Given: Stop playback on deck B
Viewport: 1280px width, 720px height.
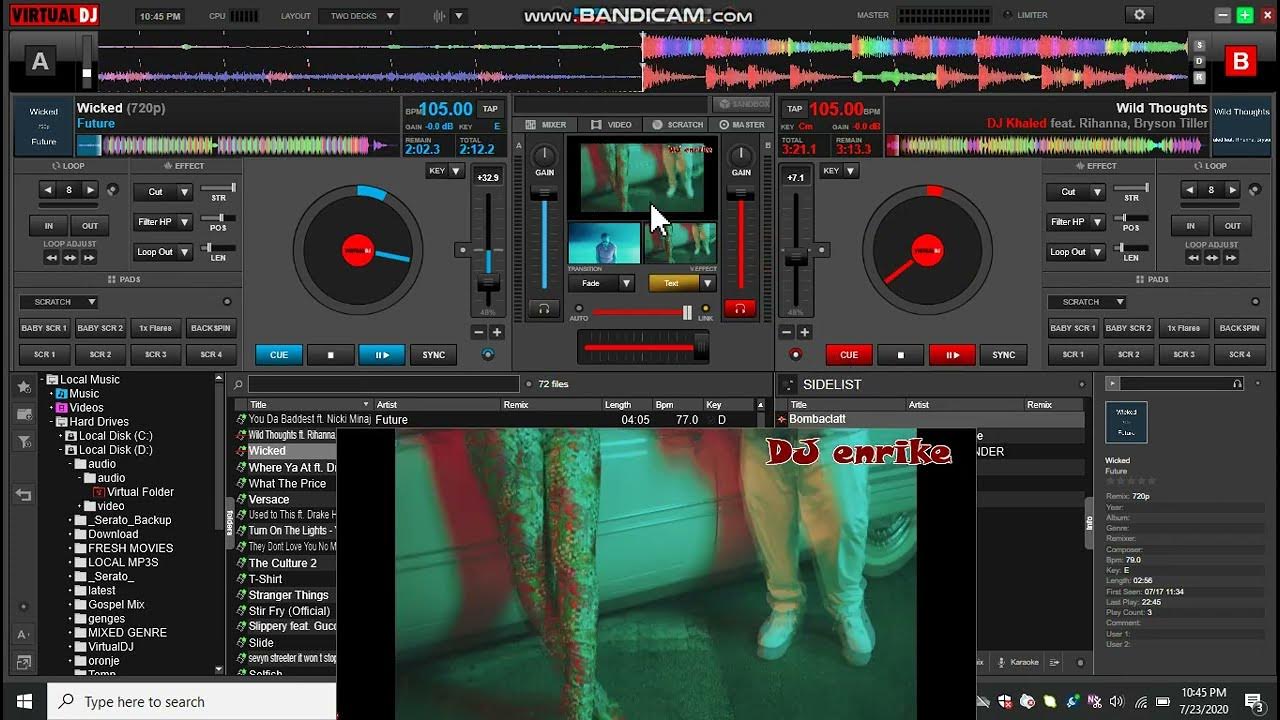Looking at the screenshot, I should (x=900, y=355).
